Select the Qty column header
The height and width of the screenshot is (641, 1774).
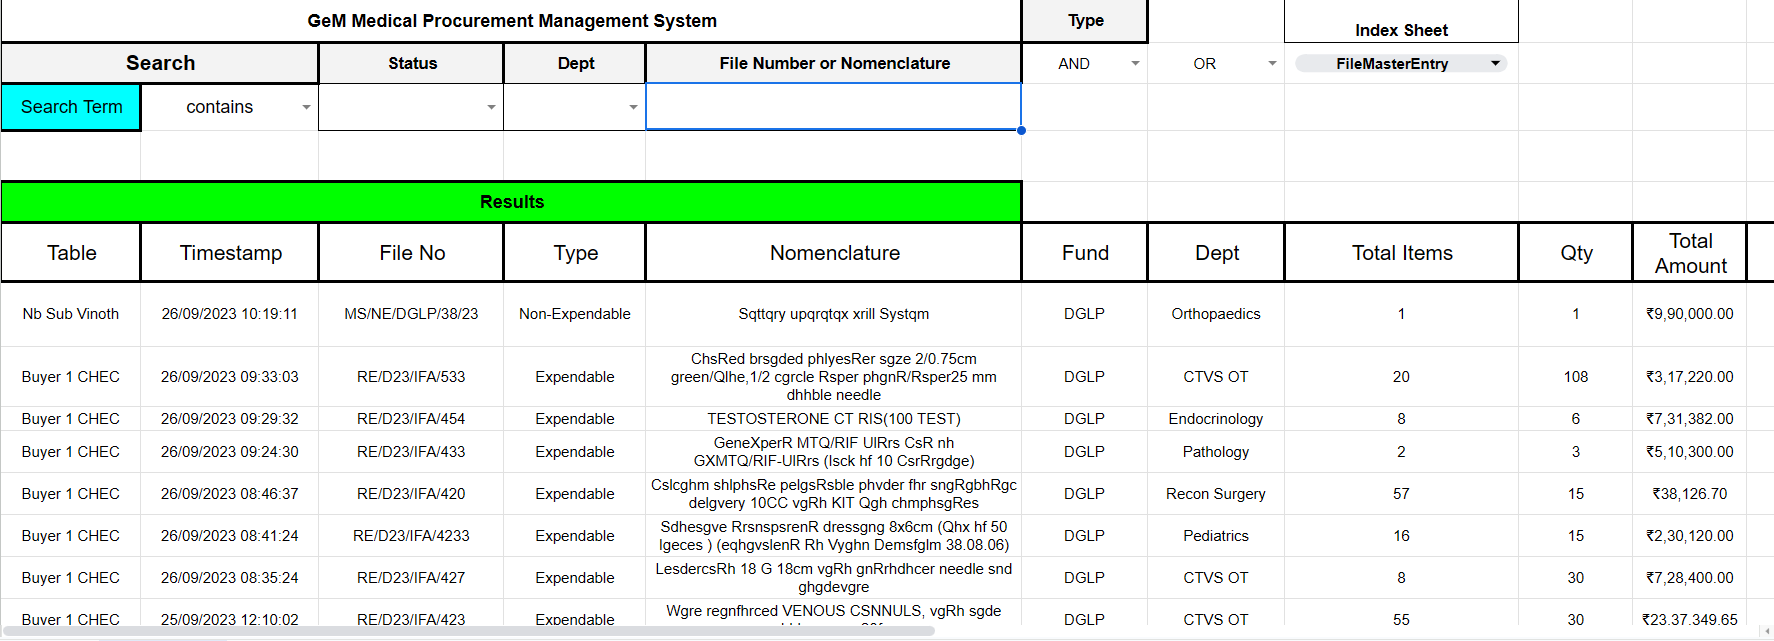point(1576,253)
